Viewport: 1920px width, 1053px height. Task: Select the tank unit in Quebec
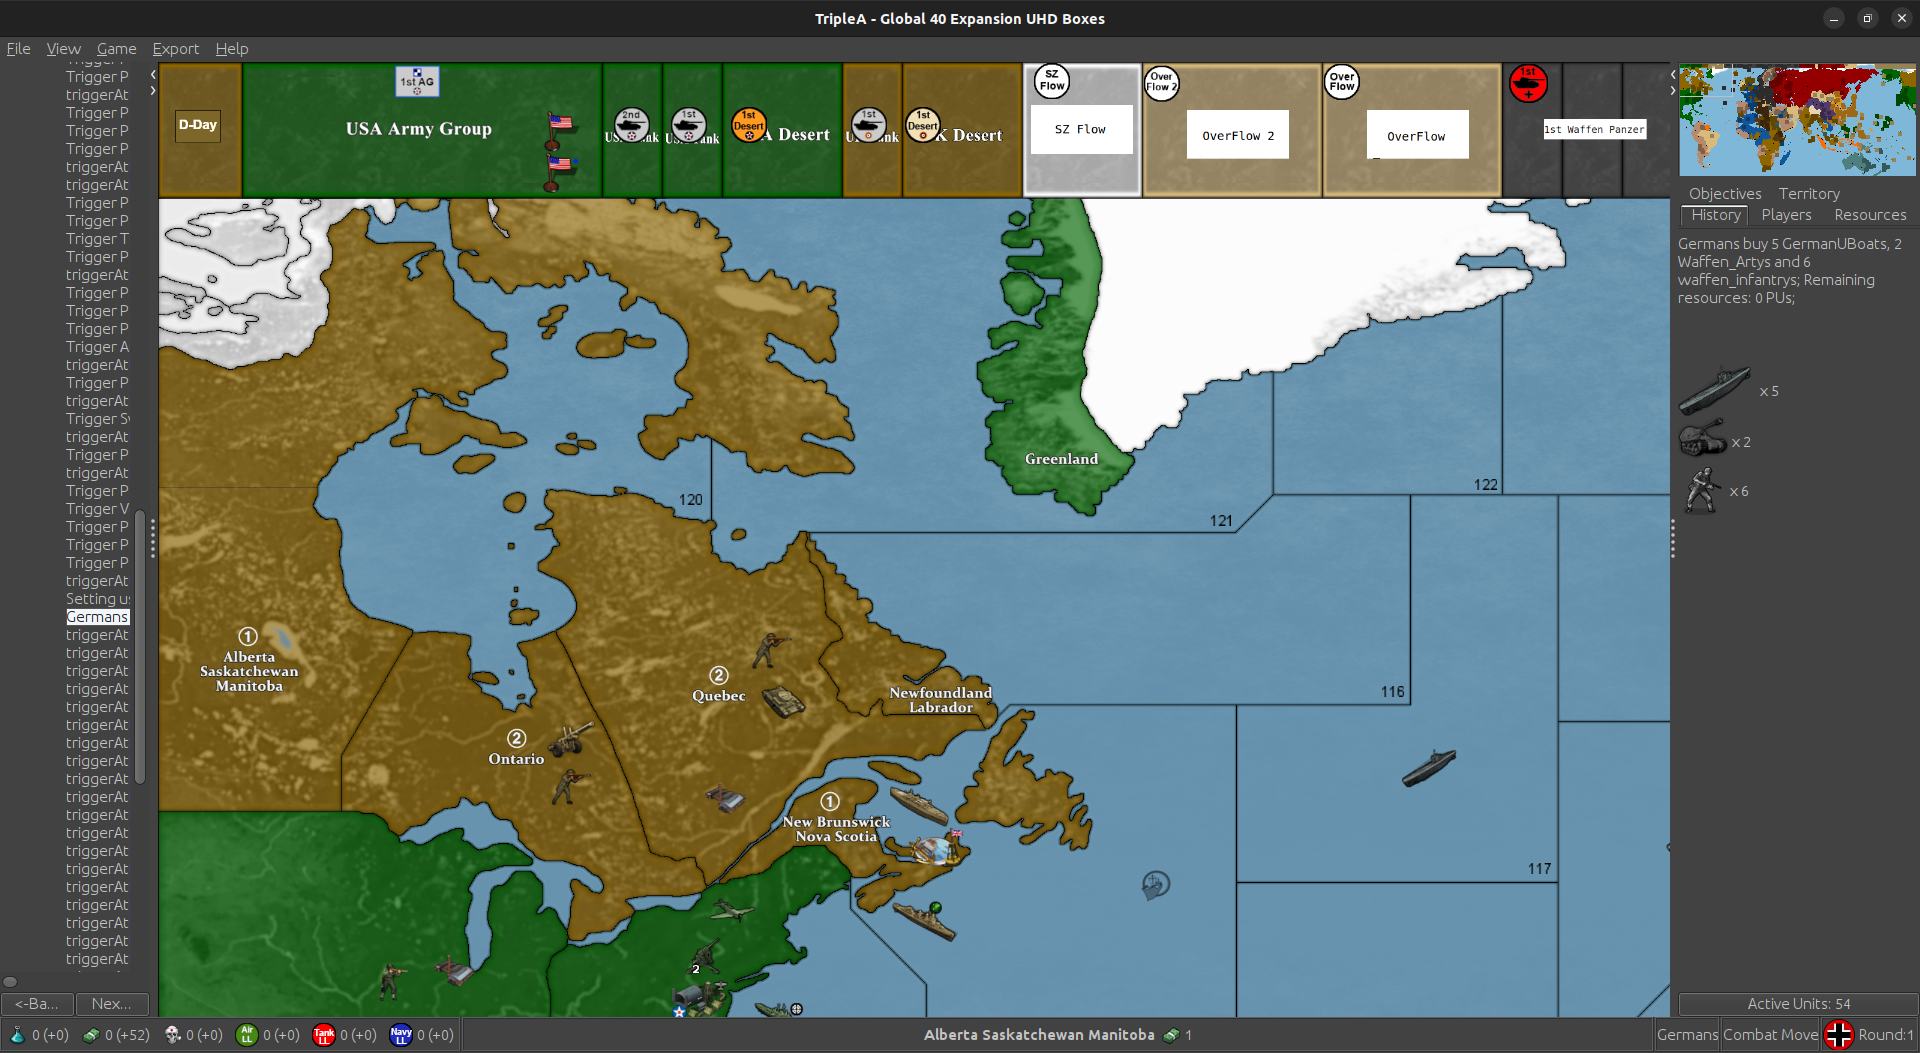(784, 700)
